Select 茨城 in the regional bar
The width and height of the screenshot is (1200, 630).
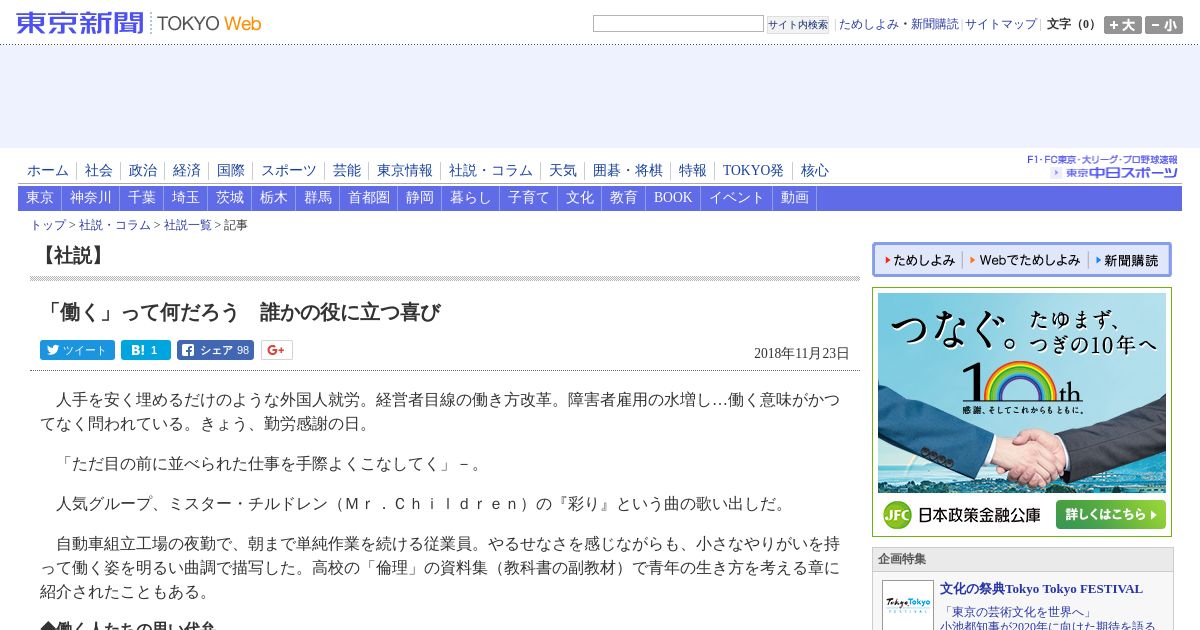click(x=230, y=198)
